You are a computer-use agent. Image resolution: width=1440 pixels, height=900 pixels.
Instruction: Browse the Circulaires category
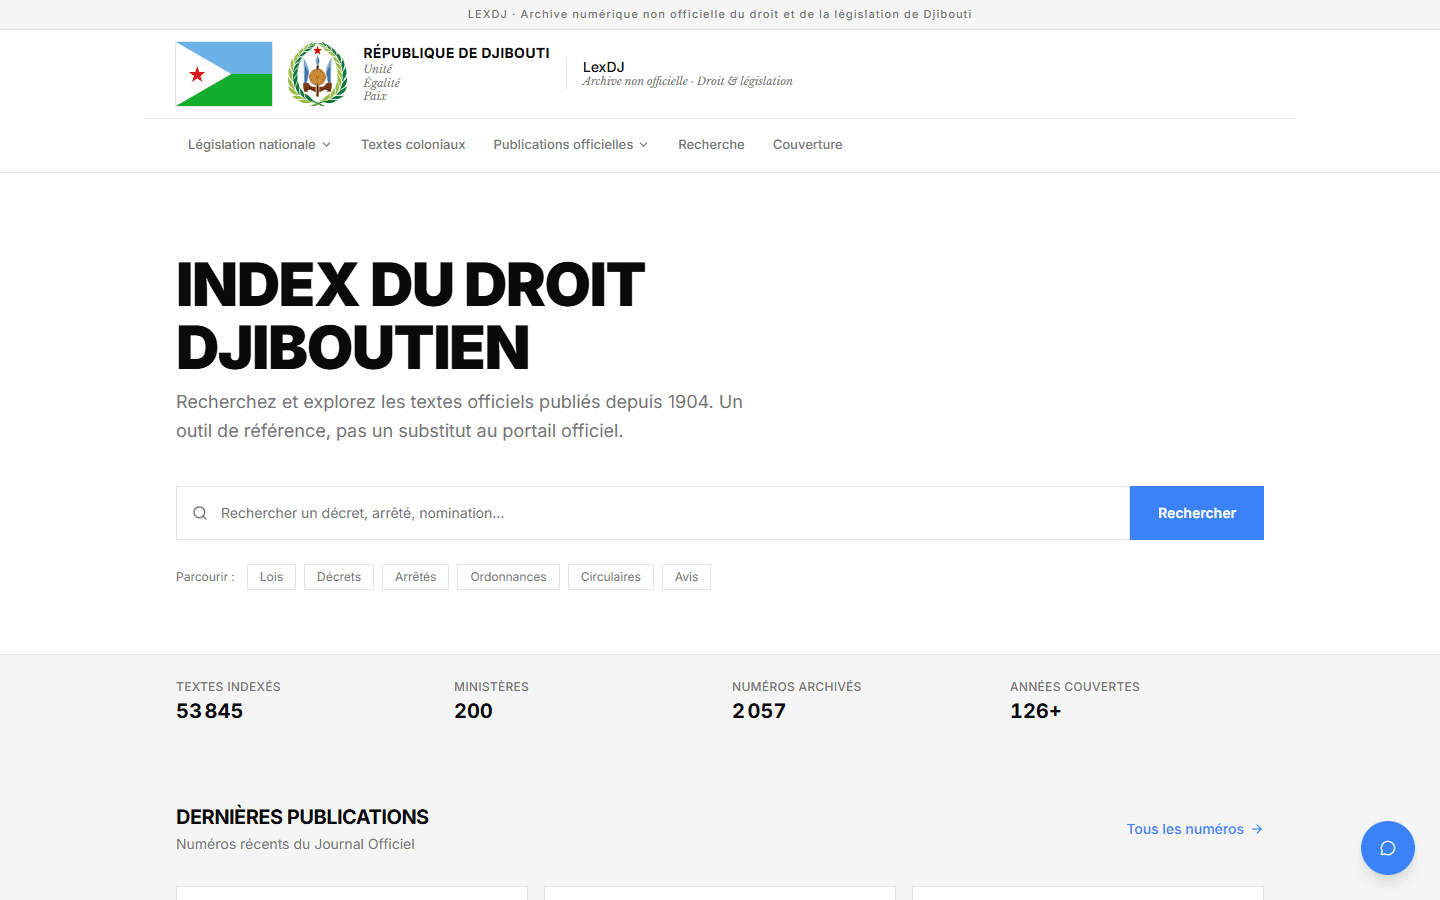611,577
